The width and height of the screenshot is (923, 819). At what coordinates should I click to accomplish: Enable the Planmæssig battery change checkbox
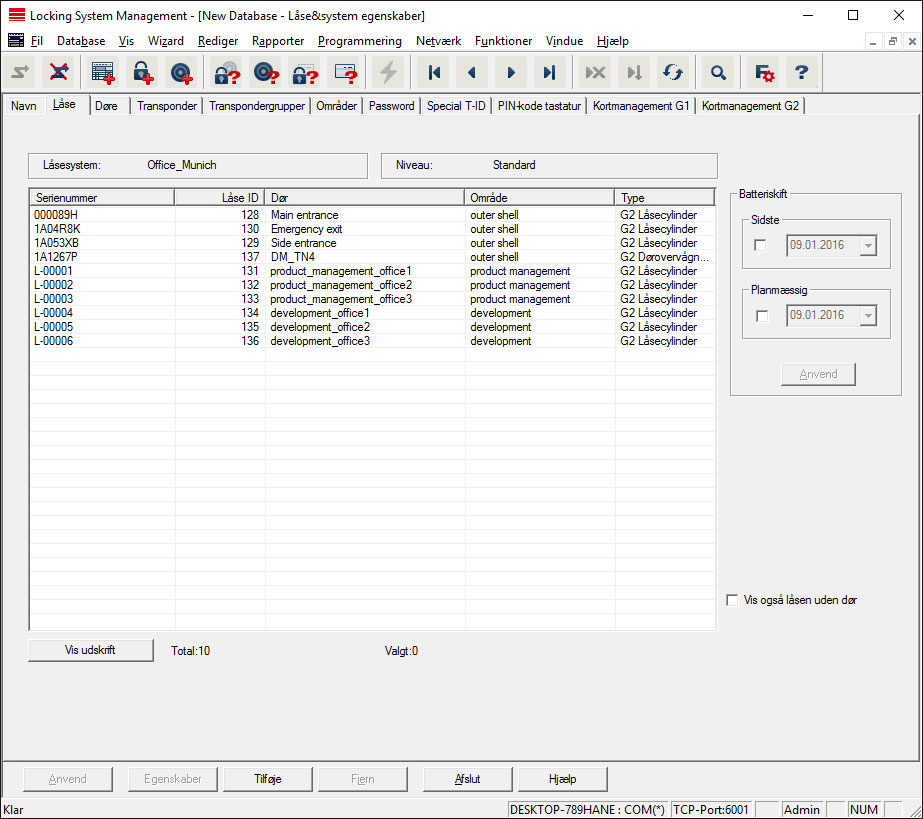tap(762, 316)
